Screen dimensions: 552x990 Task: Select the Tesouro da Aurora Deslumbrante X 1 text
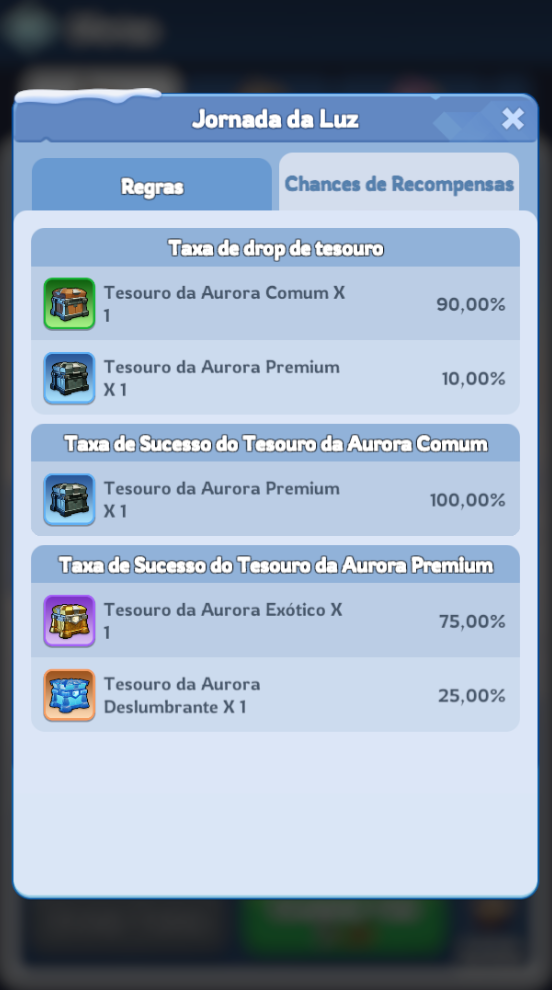pyautogui.click(x=182, y=695)
